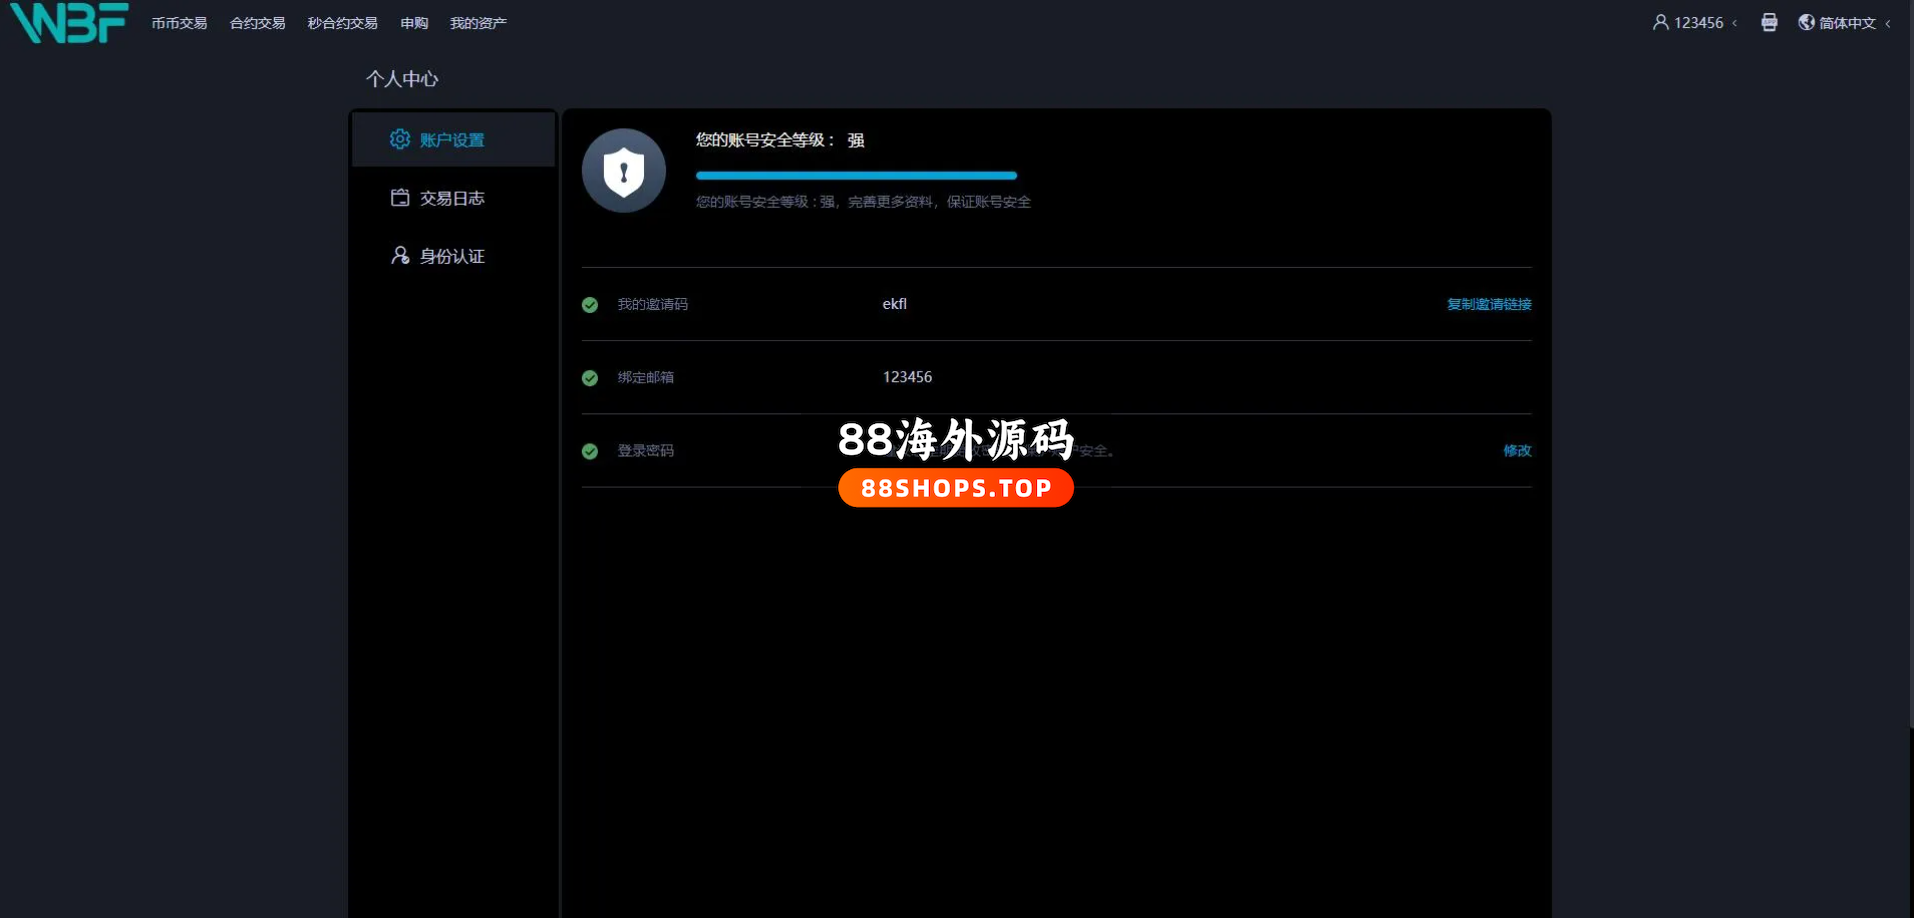Screen dimensions: 1914x918
Task: Click the invitation code ekfl text
Action: pos(894,304)
